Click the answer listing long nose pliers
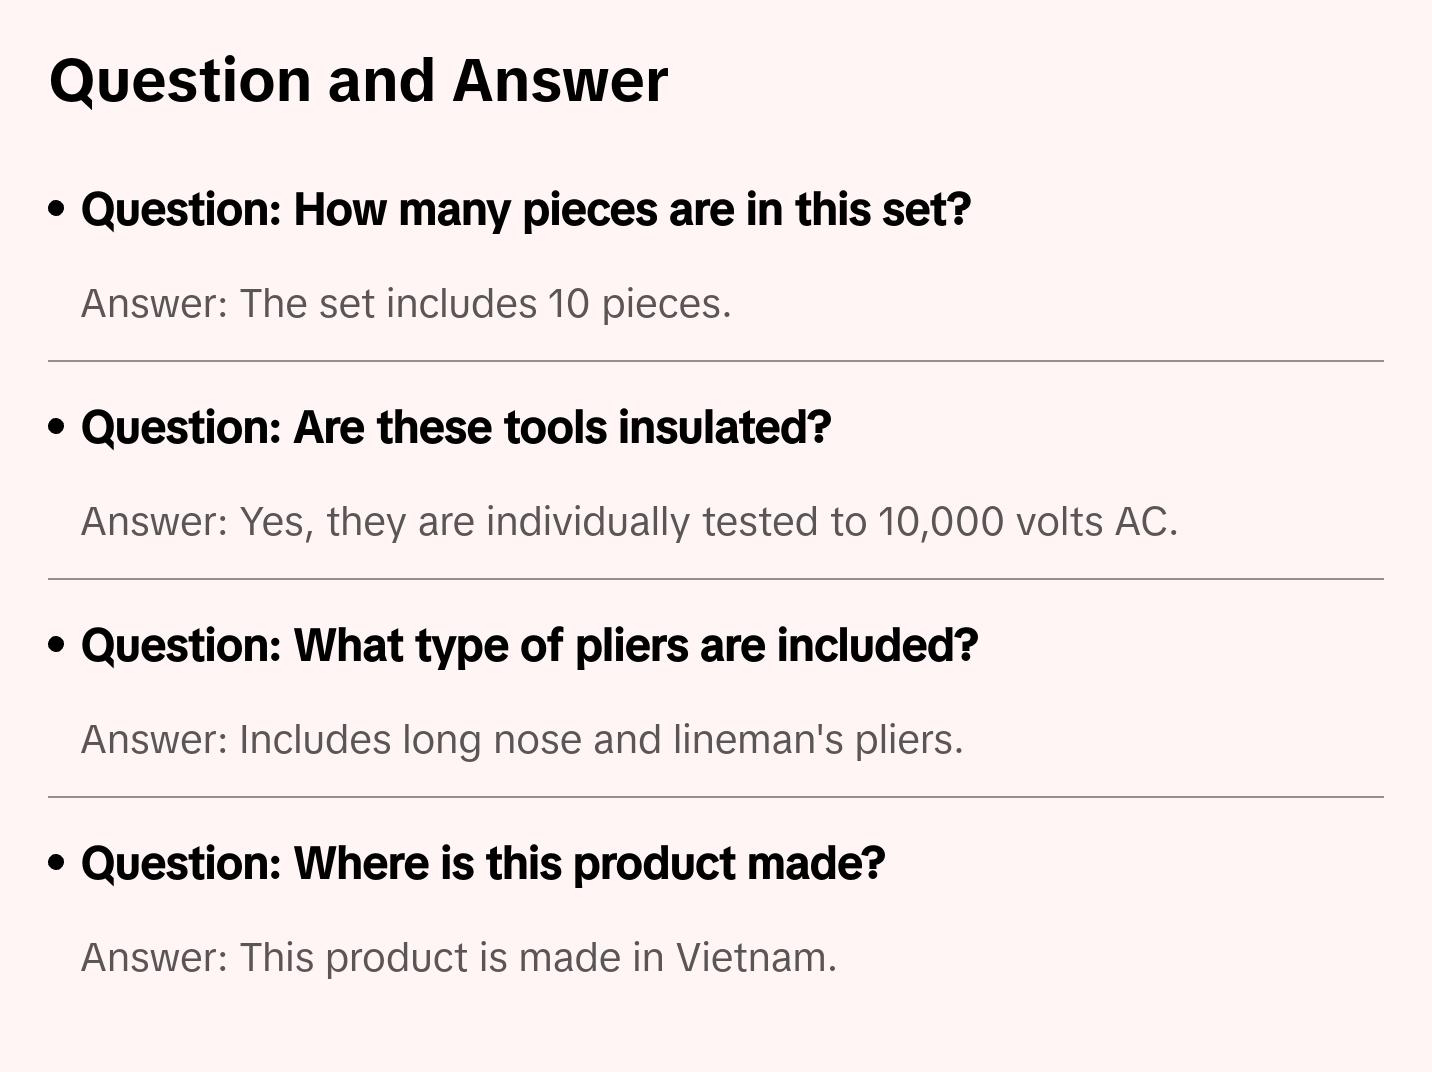This screenshot has height=1072, width=1432. (x=521, y=740)
